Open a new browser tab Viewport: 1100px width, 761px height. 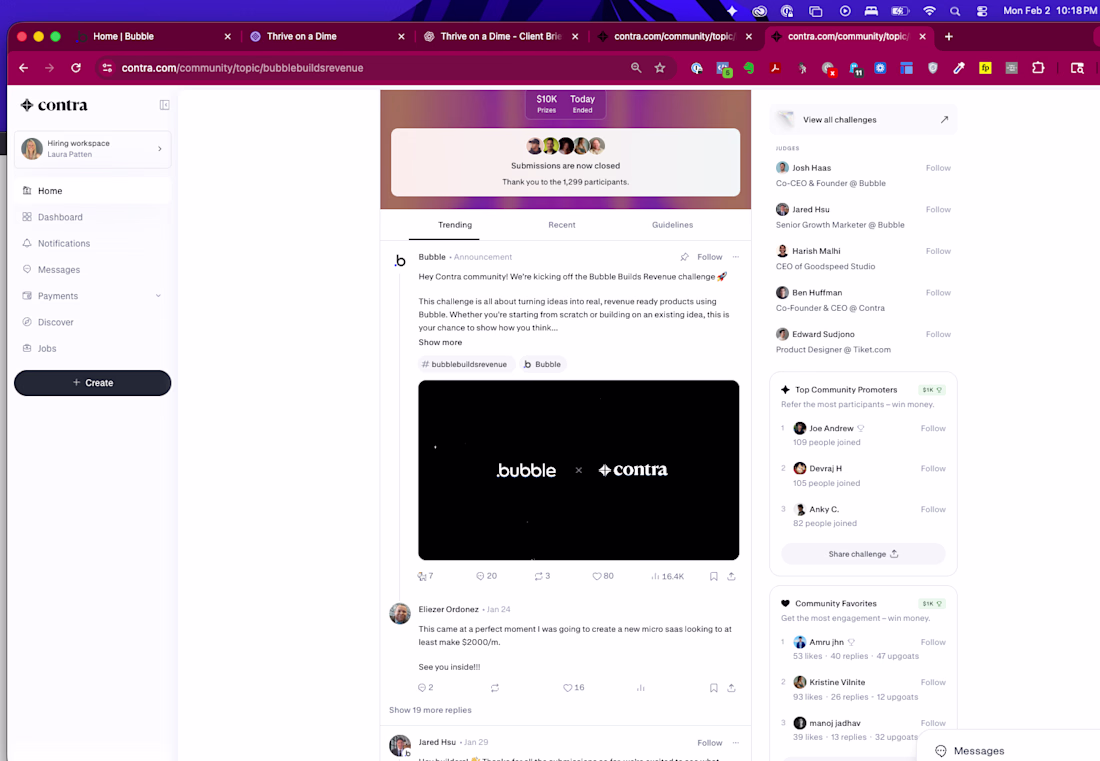(948, 36)
